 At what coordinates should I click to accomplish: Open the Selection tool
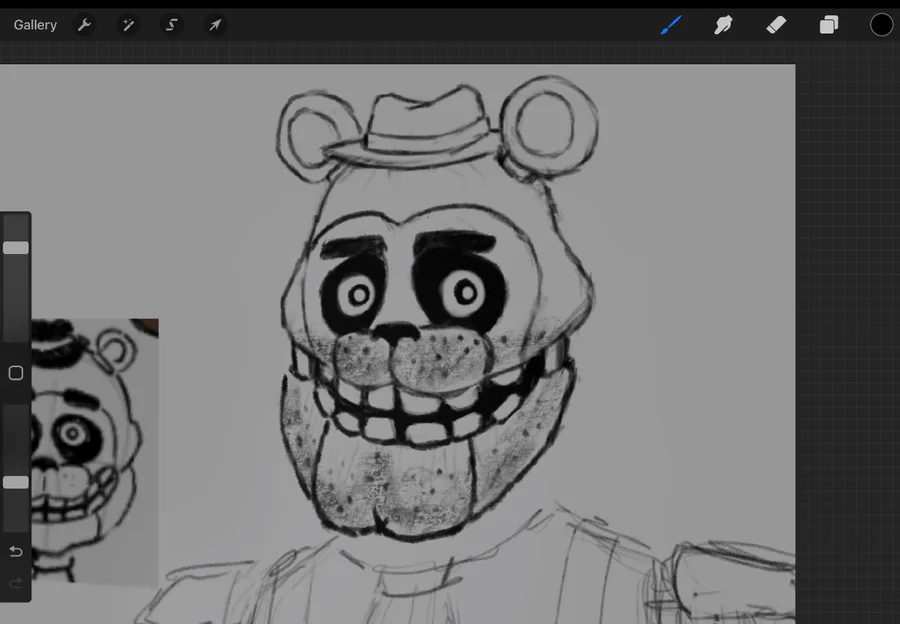pyautogui.click(x=172, y=25)
